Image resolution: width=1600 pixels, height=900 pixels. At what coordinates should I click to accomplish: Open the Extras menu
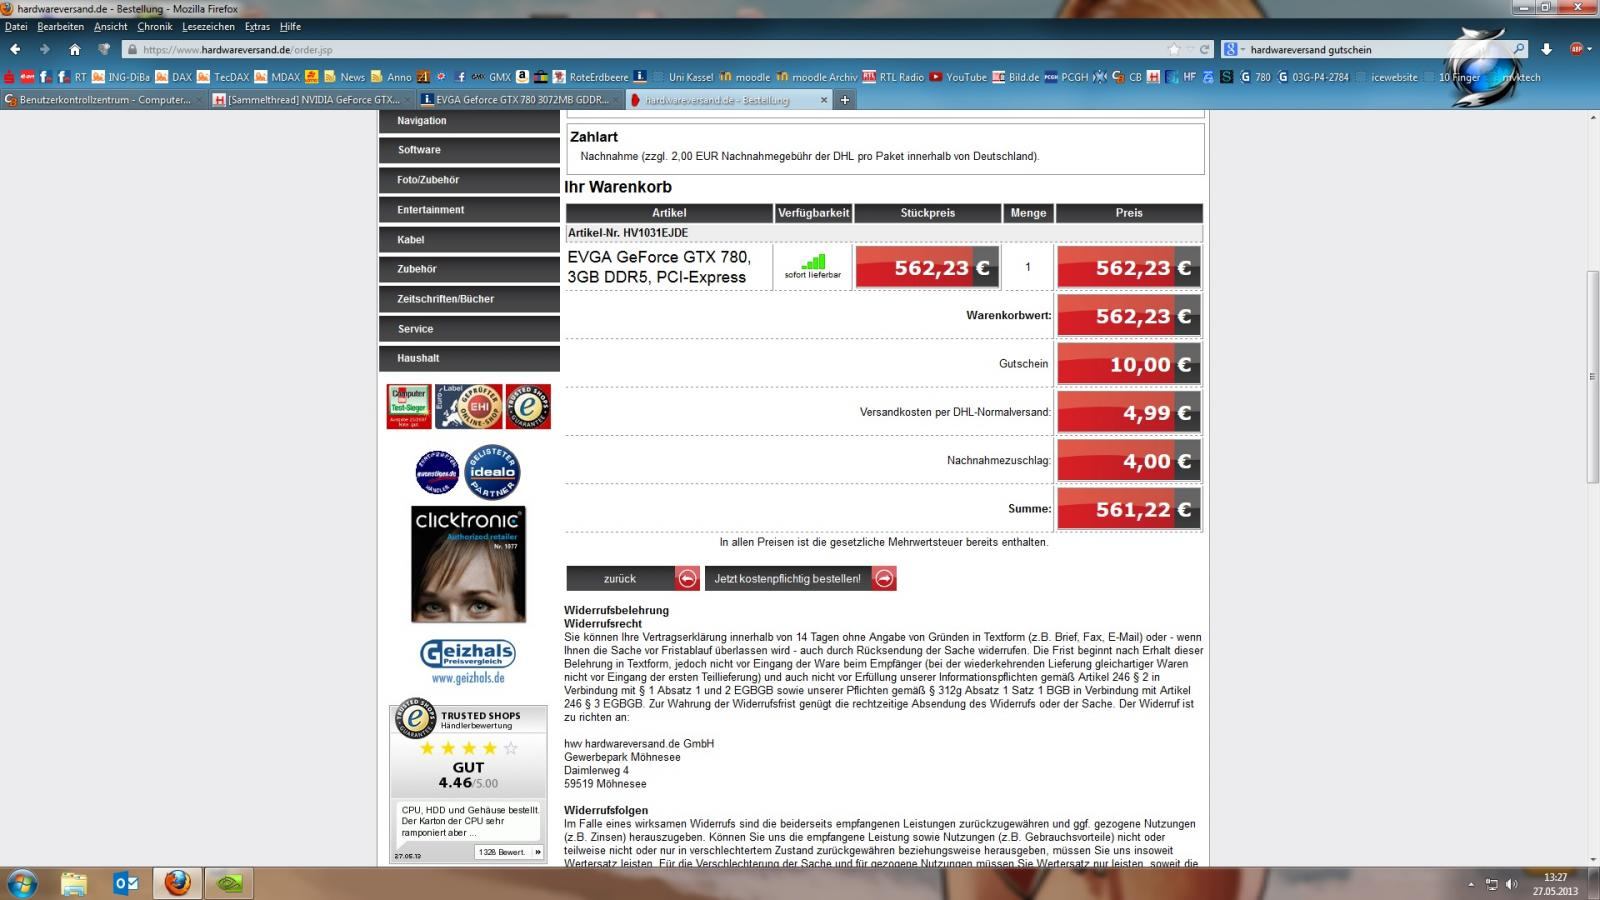257,27
